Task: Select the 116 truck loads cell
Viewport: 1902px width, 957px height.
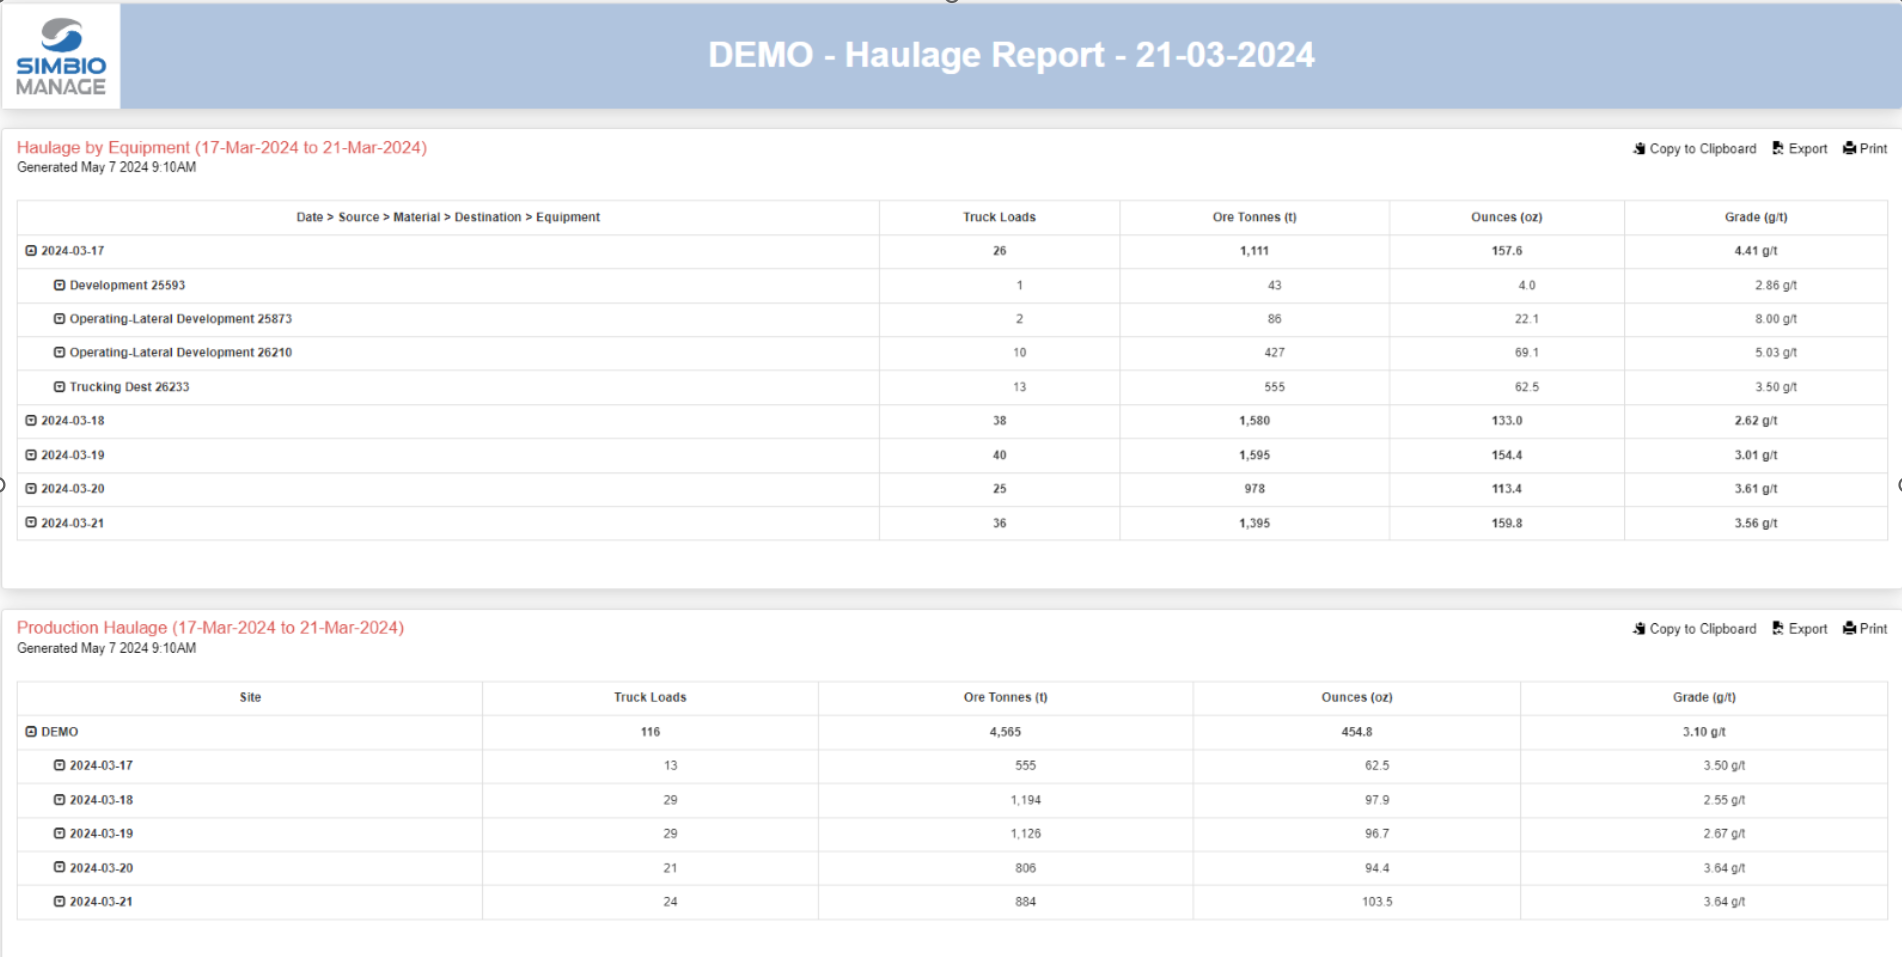Action: click(x=650, y=732)
